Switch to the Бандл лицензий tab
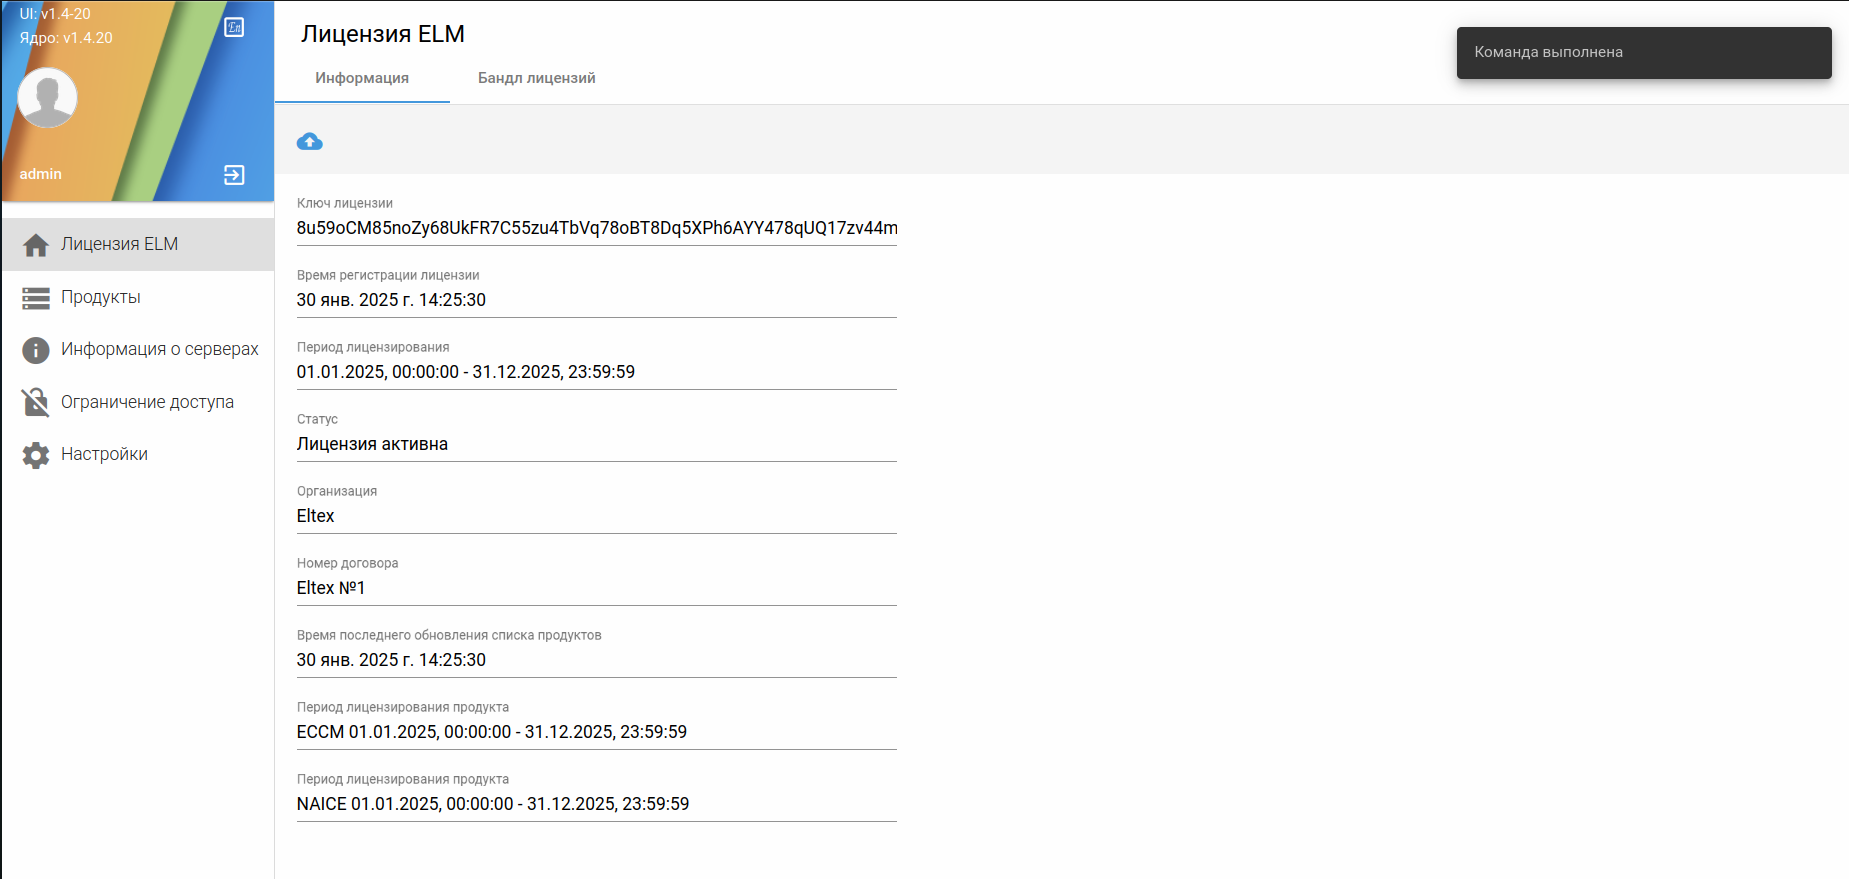Screen dimensions: 1849x879 pos(536,78)
